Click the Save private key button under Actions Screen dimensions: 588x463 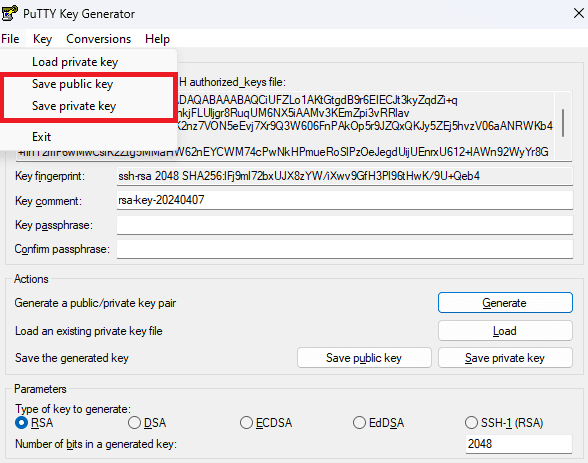click(x=505, y=358)
